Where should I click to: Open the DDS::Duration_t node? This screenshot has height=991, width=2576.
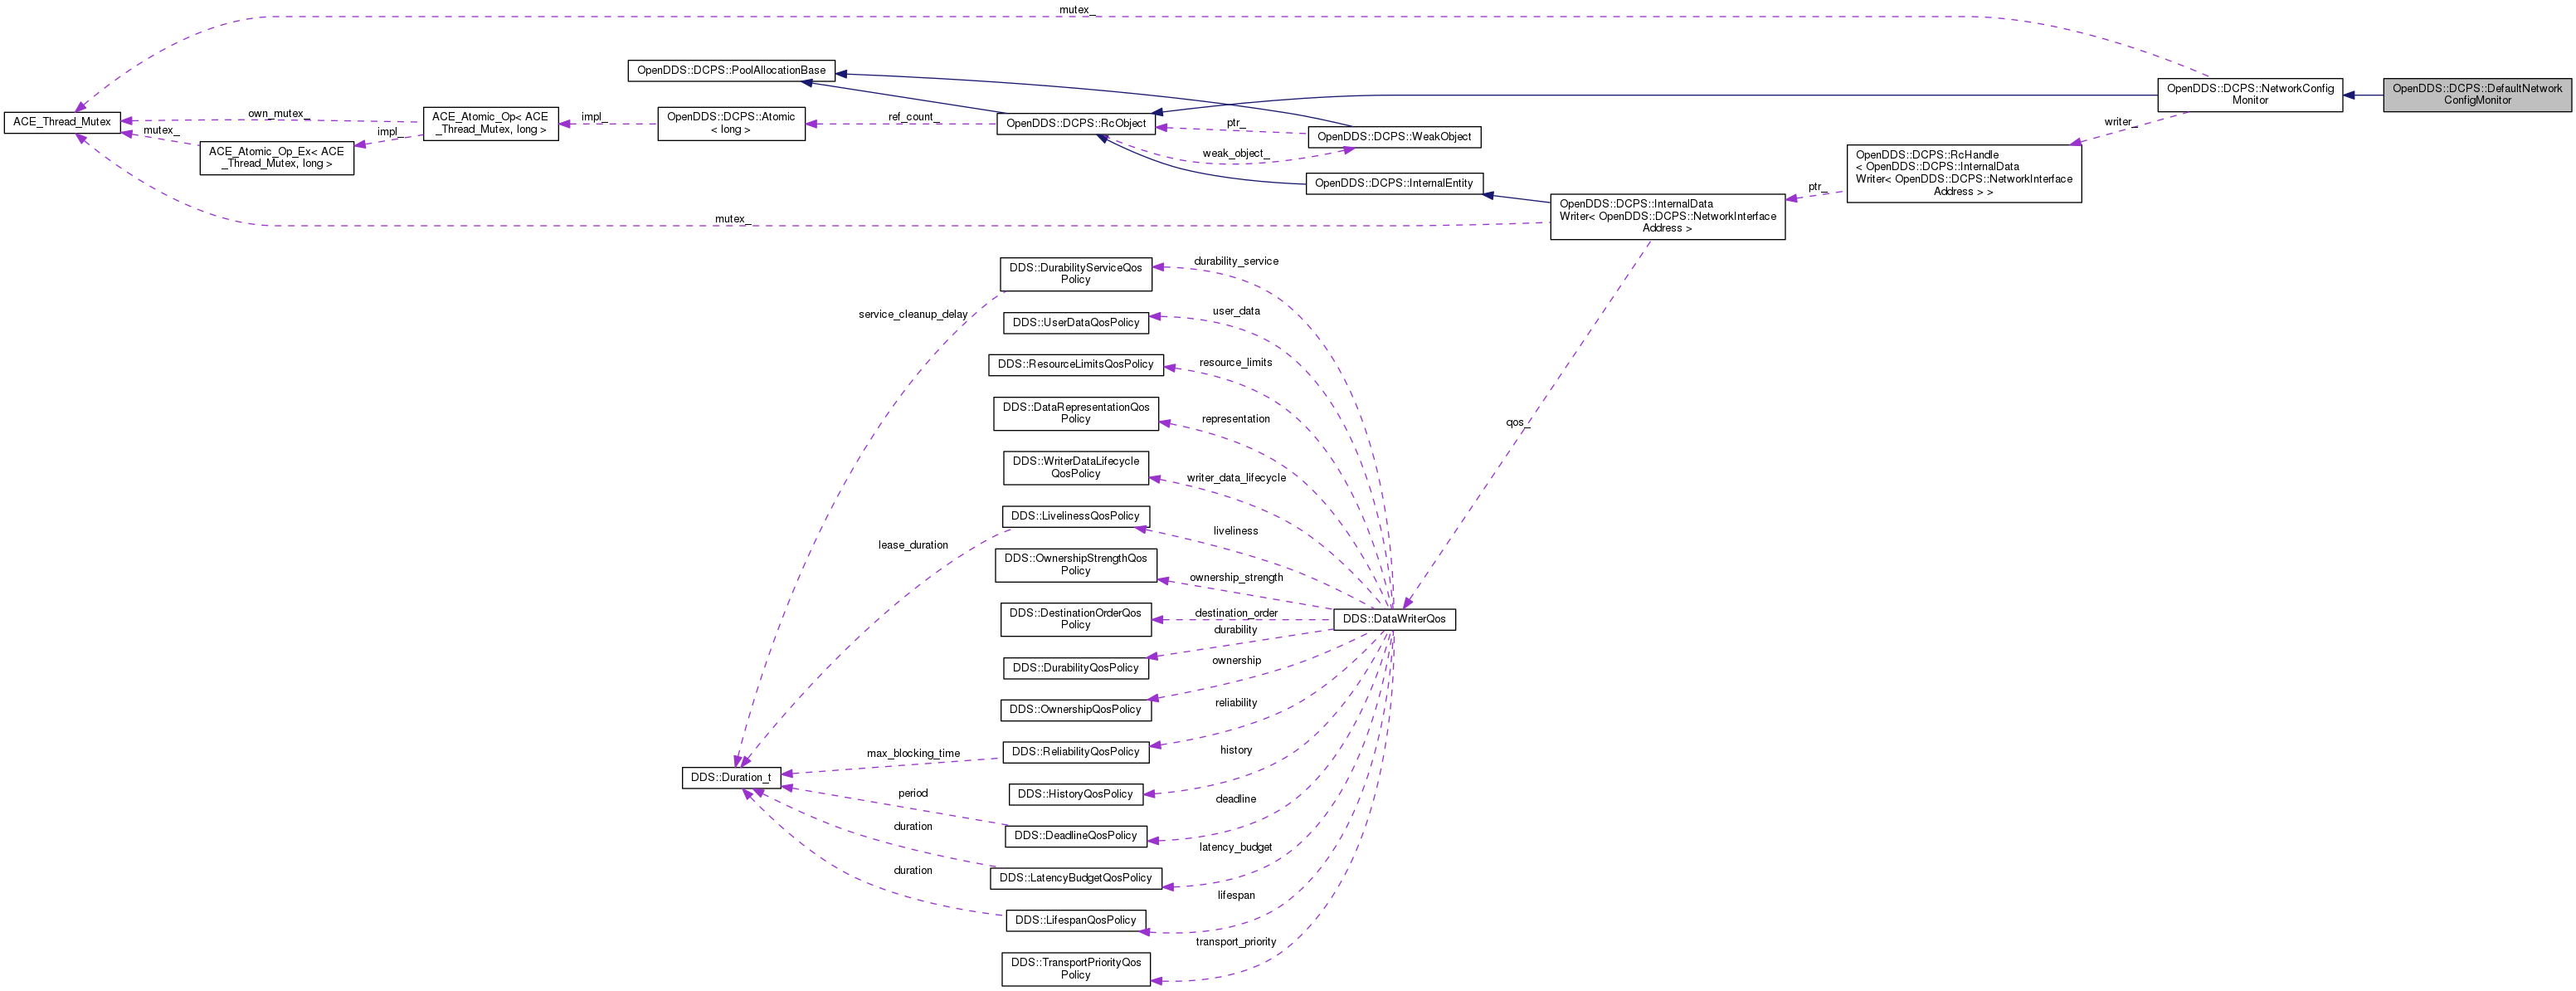coord(731,777)
